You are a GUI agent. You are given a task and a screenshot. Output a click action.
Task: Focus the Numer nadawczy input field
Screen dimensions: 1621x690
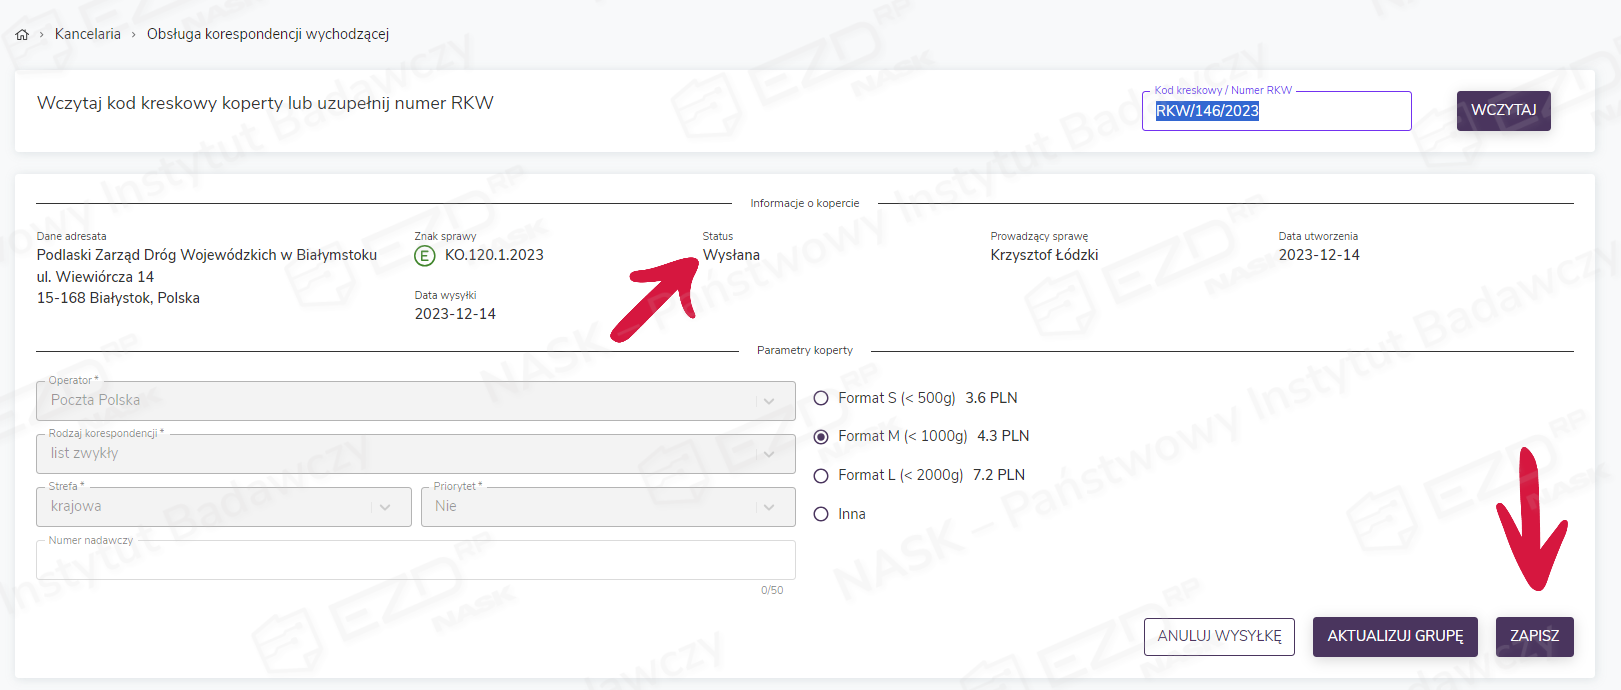click(x=415, y=561)
